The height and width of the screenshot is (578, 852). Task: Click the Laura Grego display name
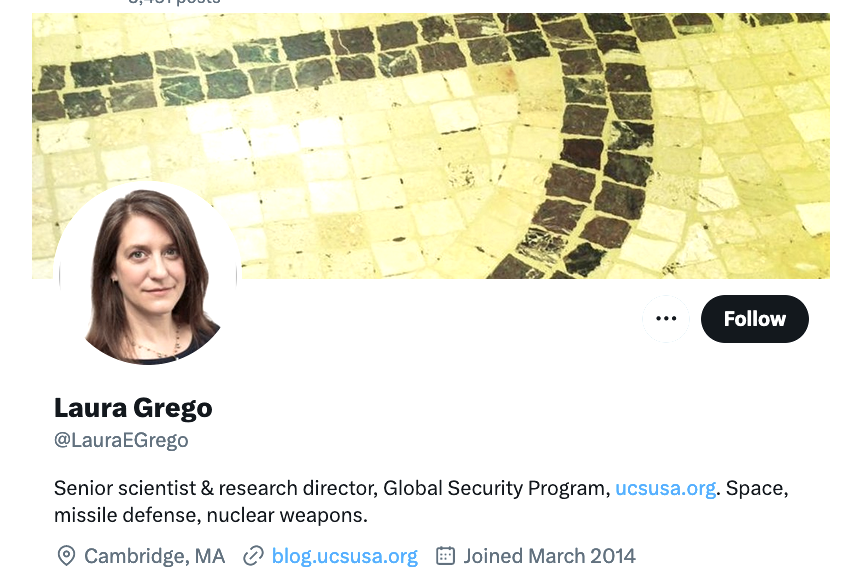click(133, 407)
